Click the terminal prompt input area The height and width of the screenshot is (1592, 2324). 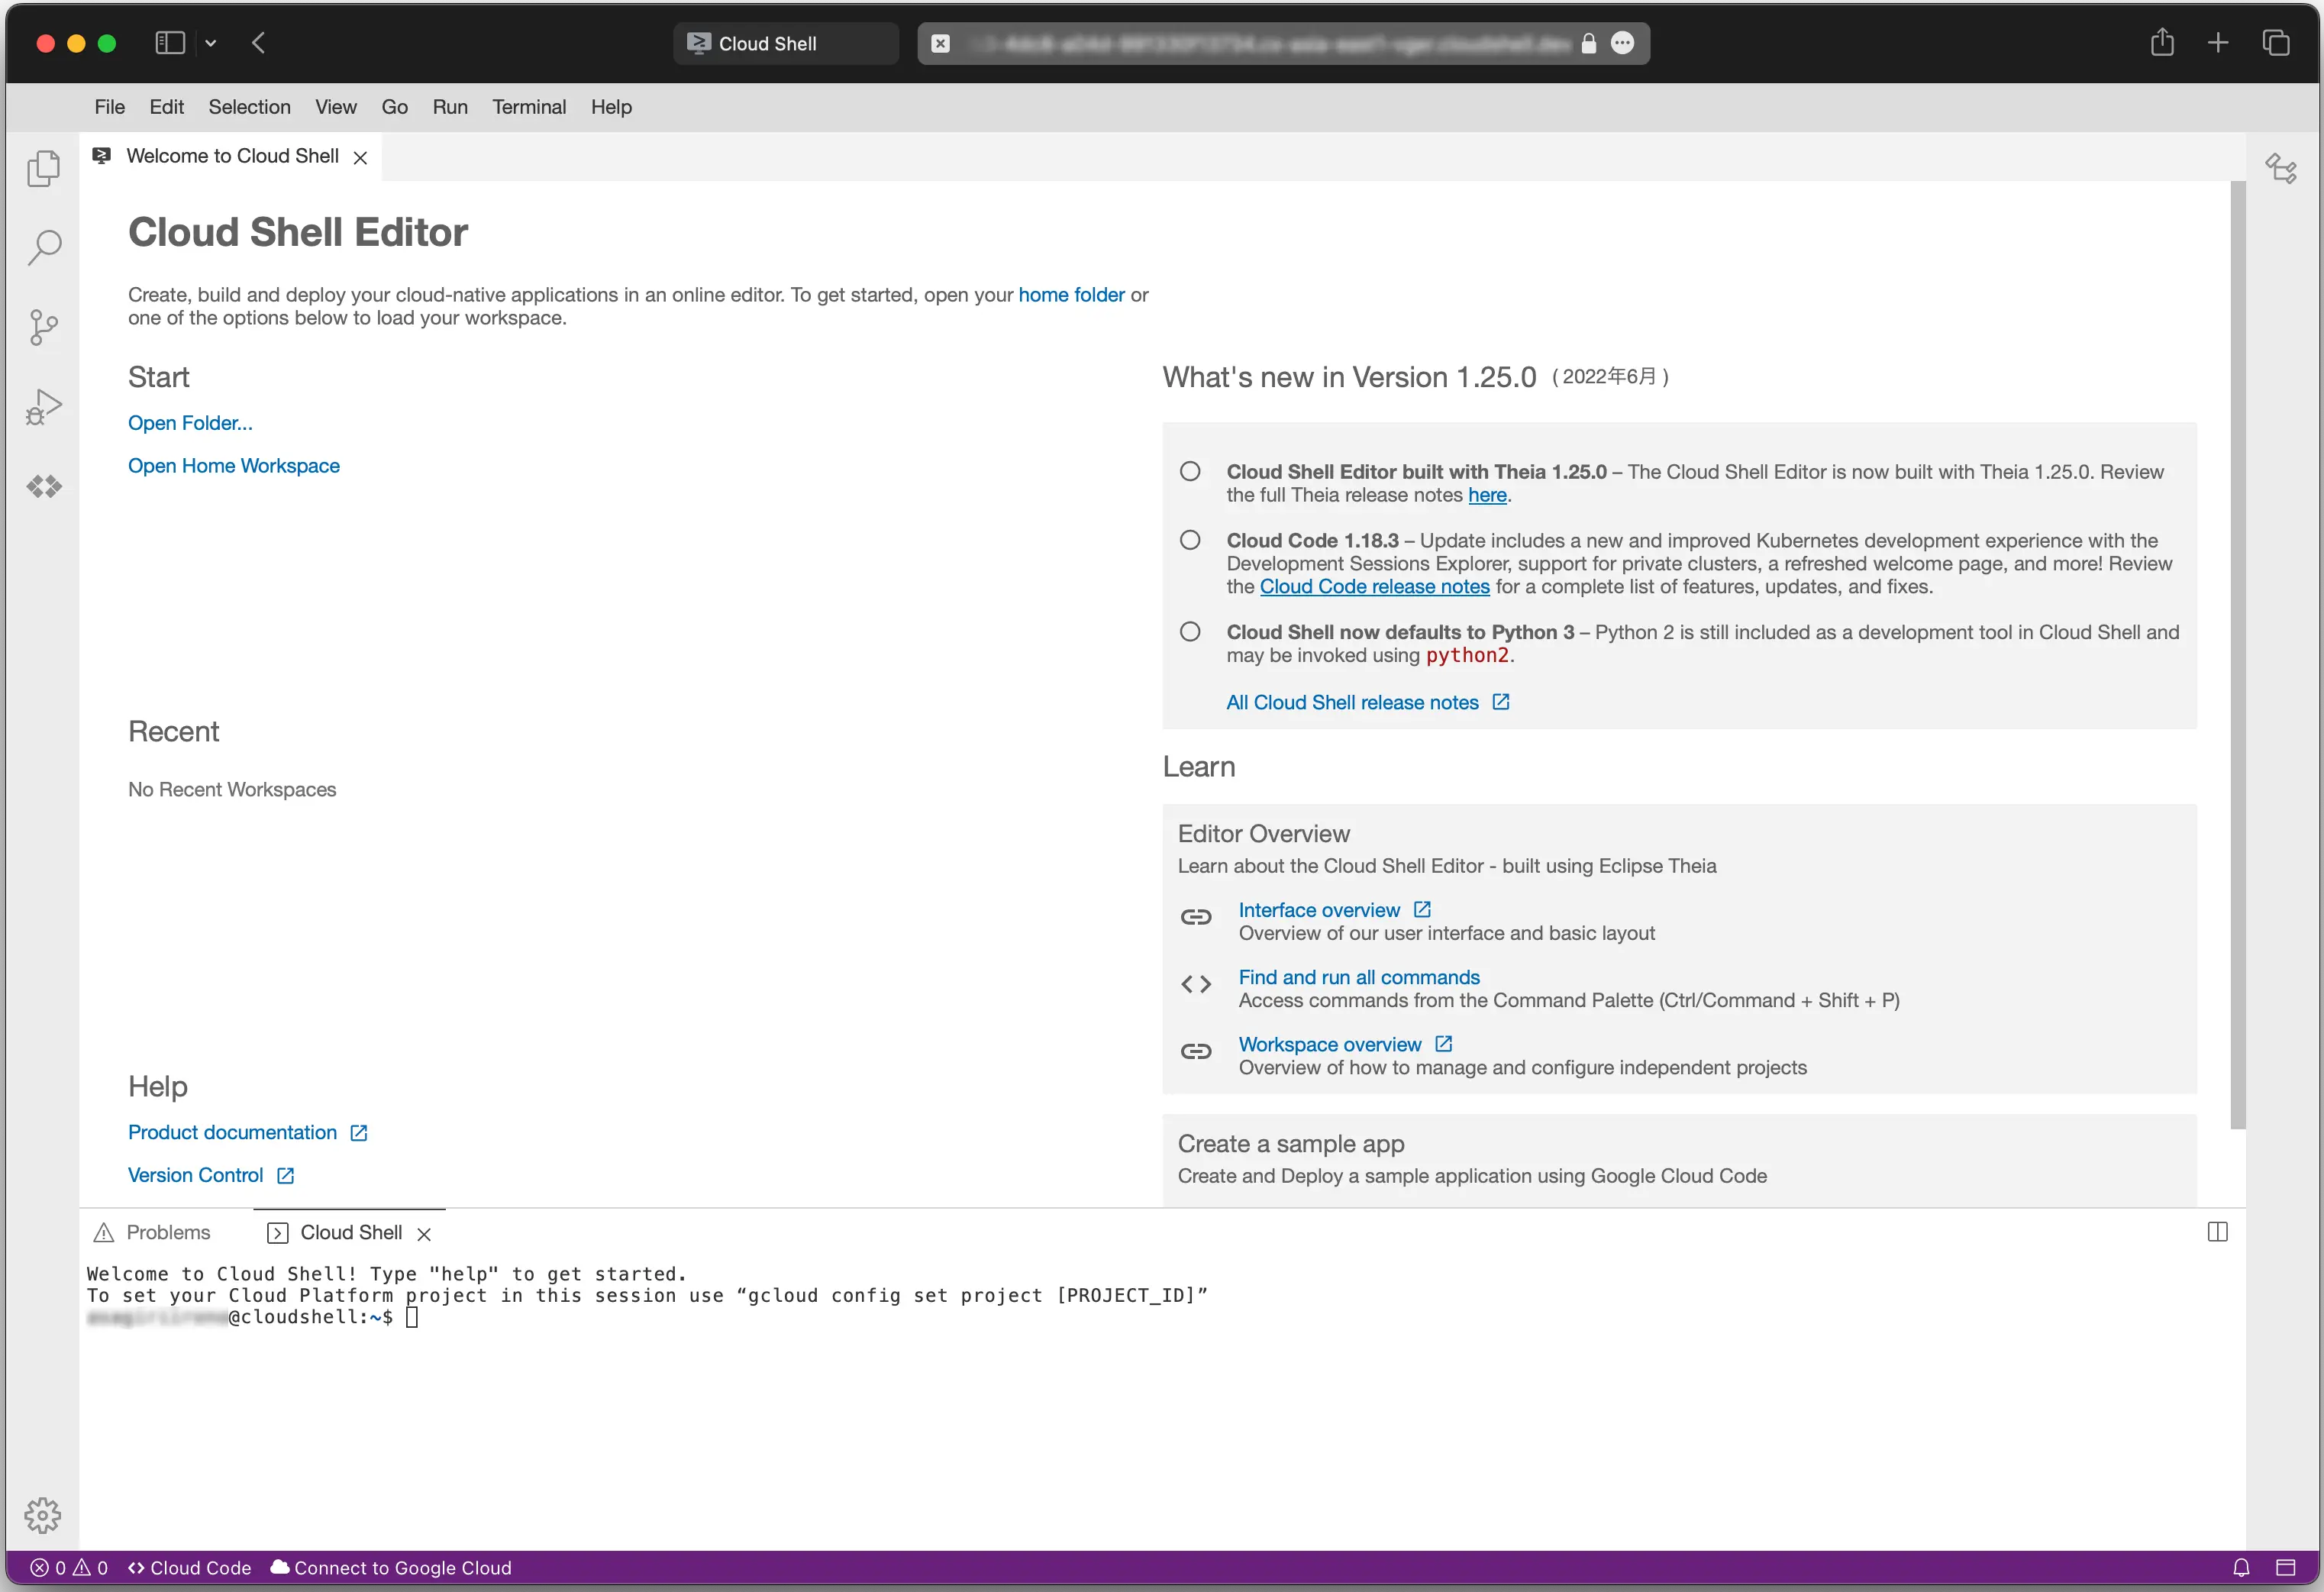pyautogui.click(x=412, y=1317)
